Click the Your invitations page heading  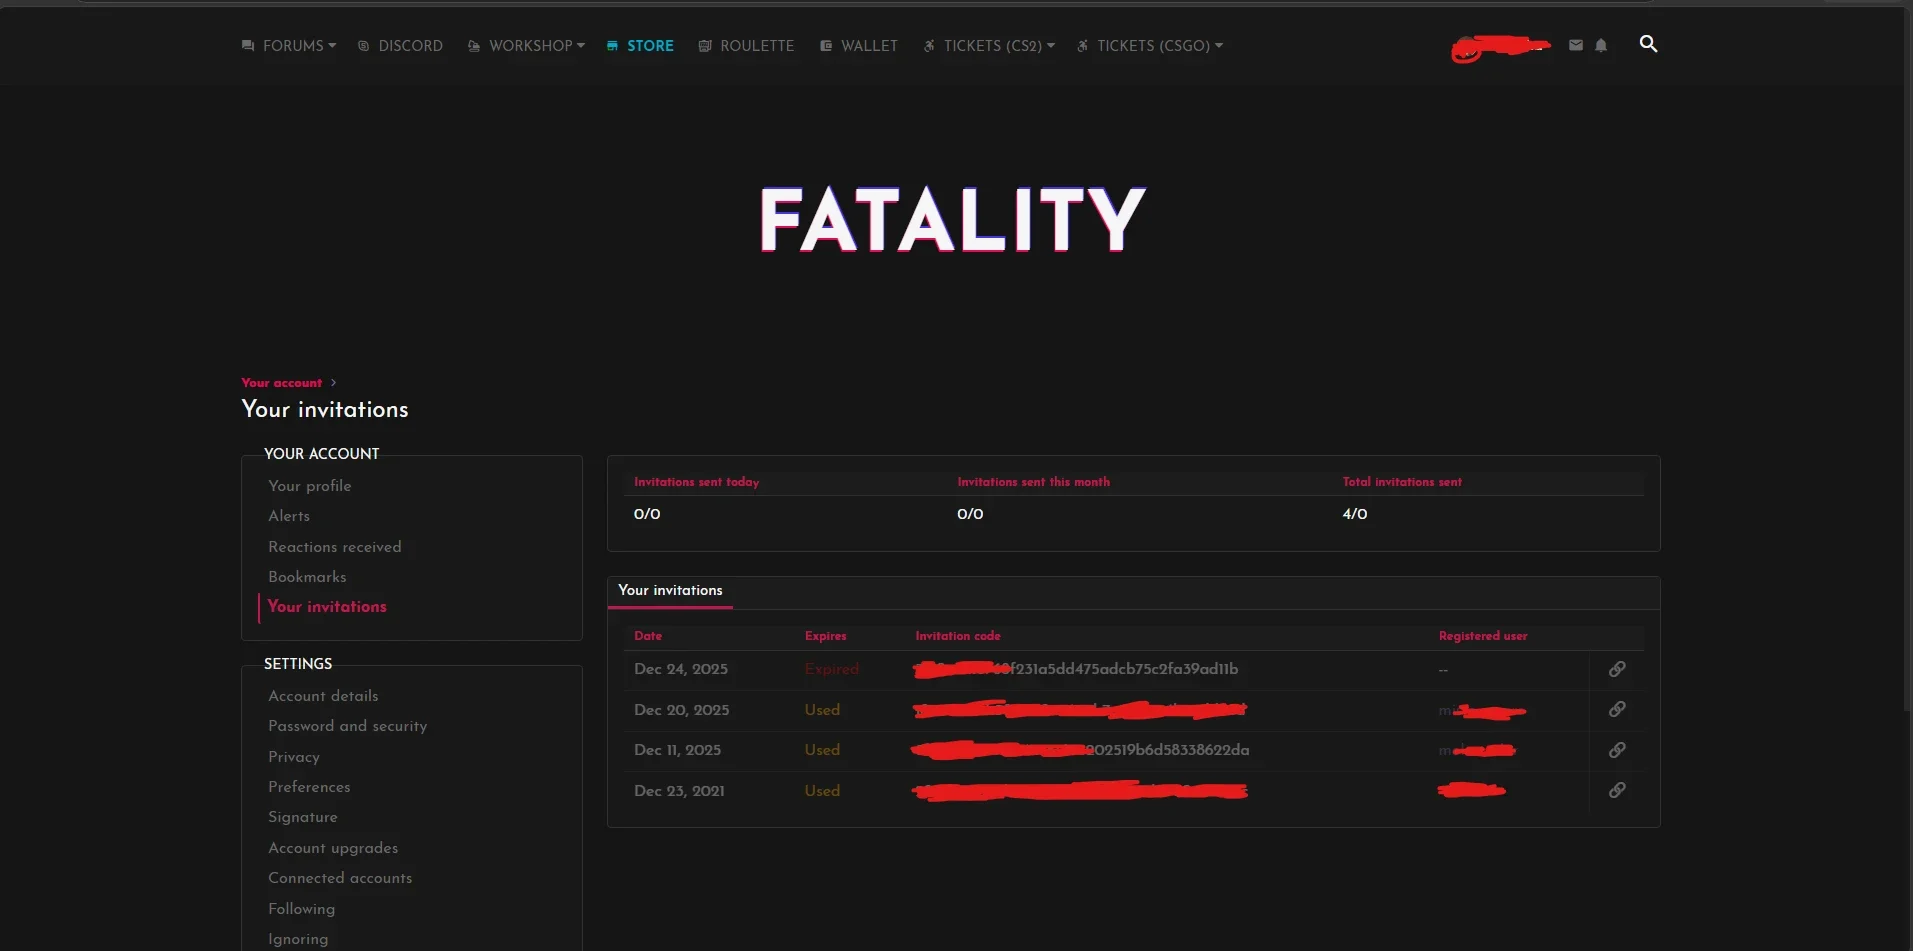pyautogui.click(x=325, y=410)
